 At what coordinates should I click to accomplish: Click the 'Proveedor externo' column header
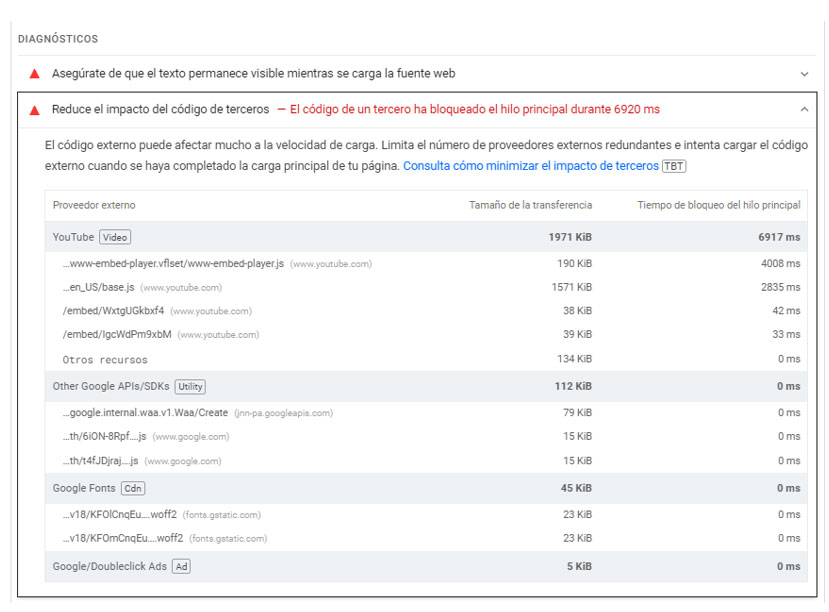coord(94,205)
